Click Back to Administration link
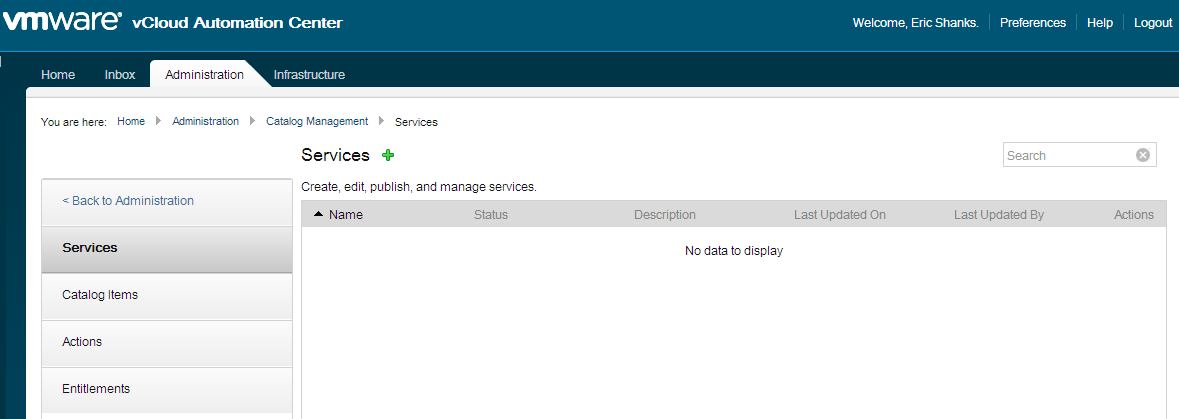Screen dimensions: 1179x419 (x=128, y=201)
